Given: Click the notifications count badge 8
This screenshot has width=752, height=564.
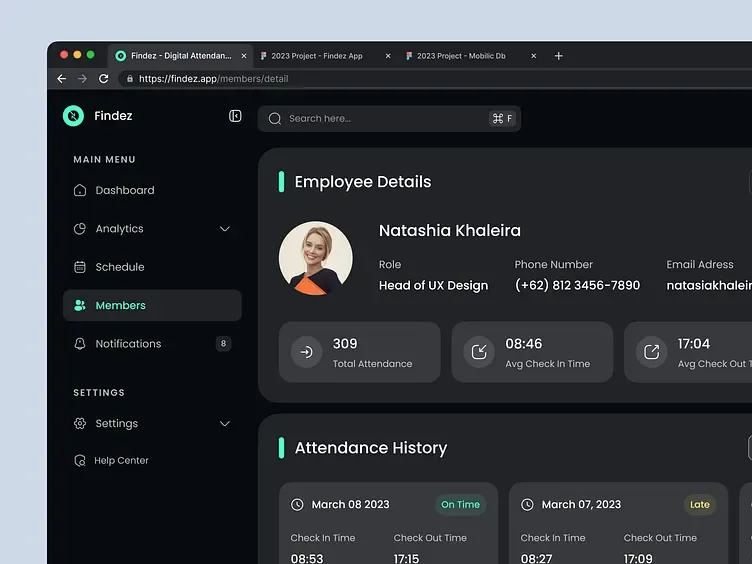Looking at the screenshot, I should point(223,343).
